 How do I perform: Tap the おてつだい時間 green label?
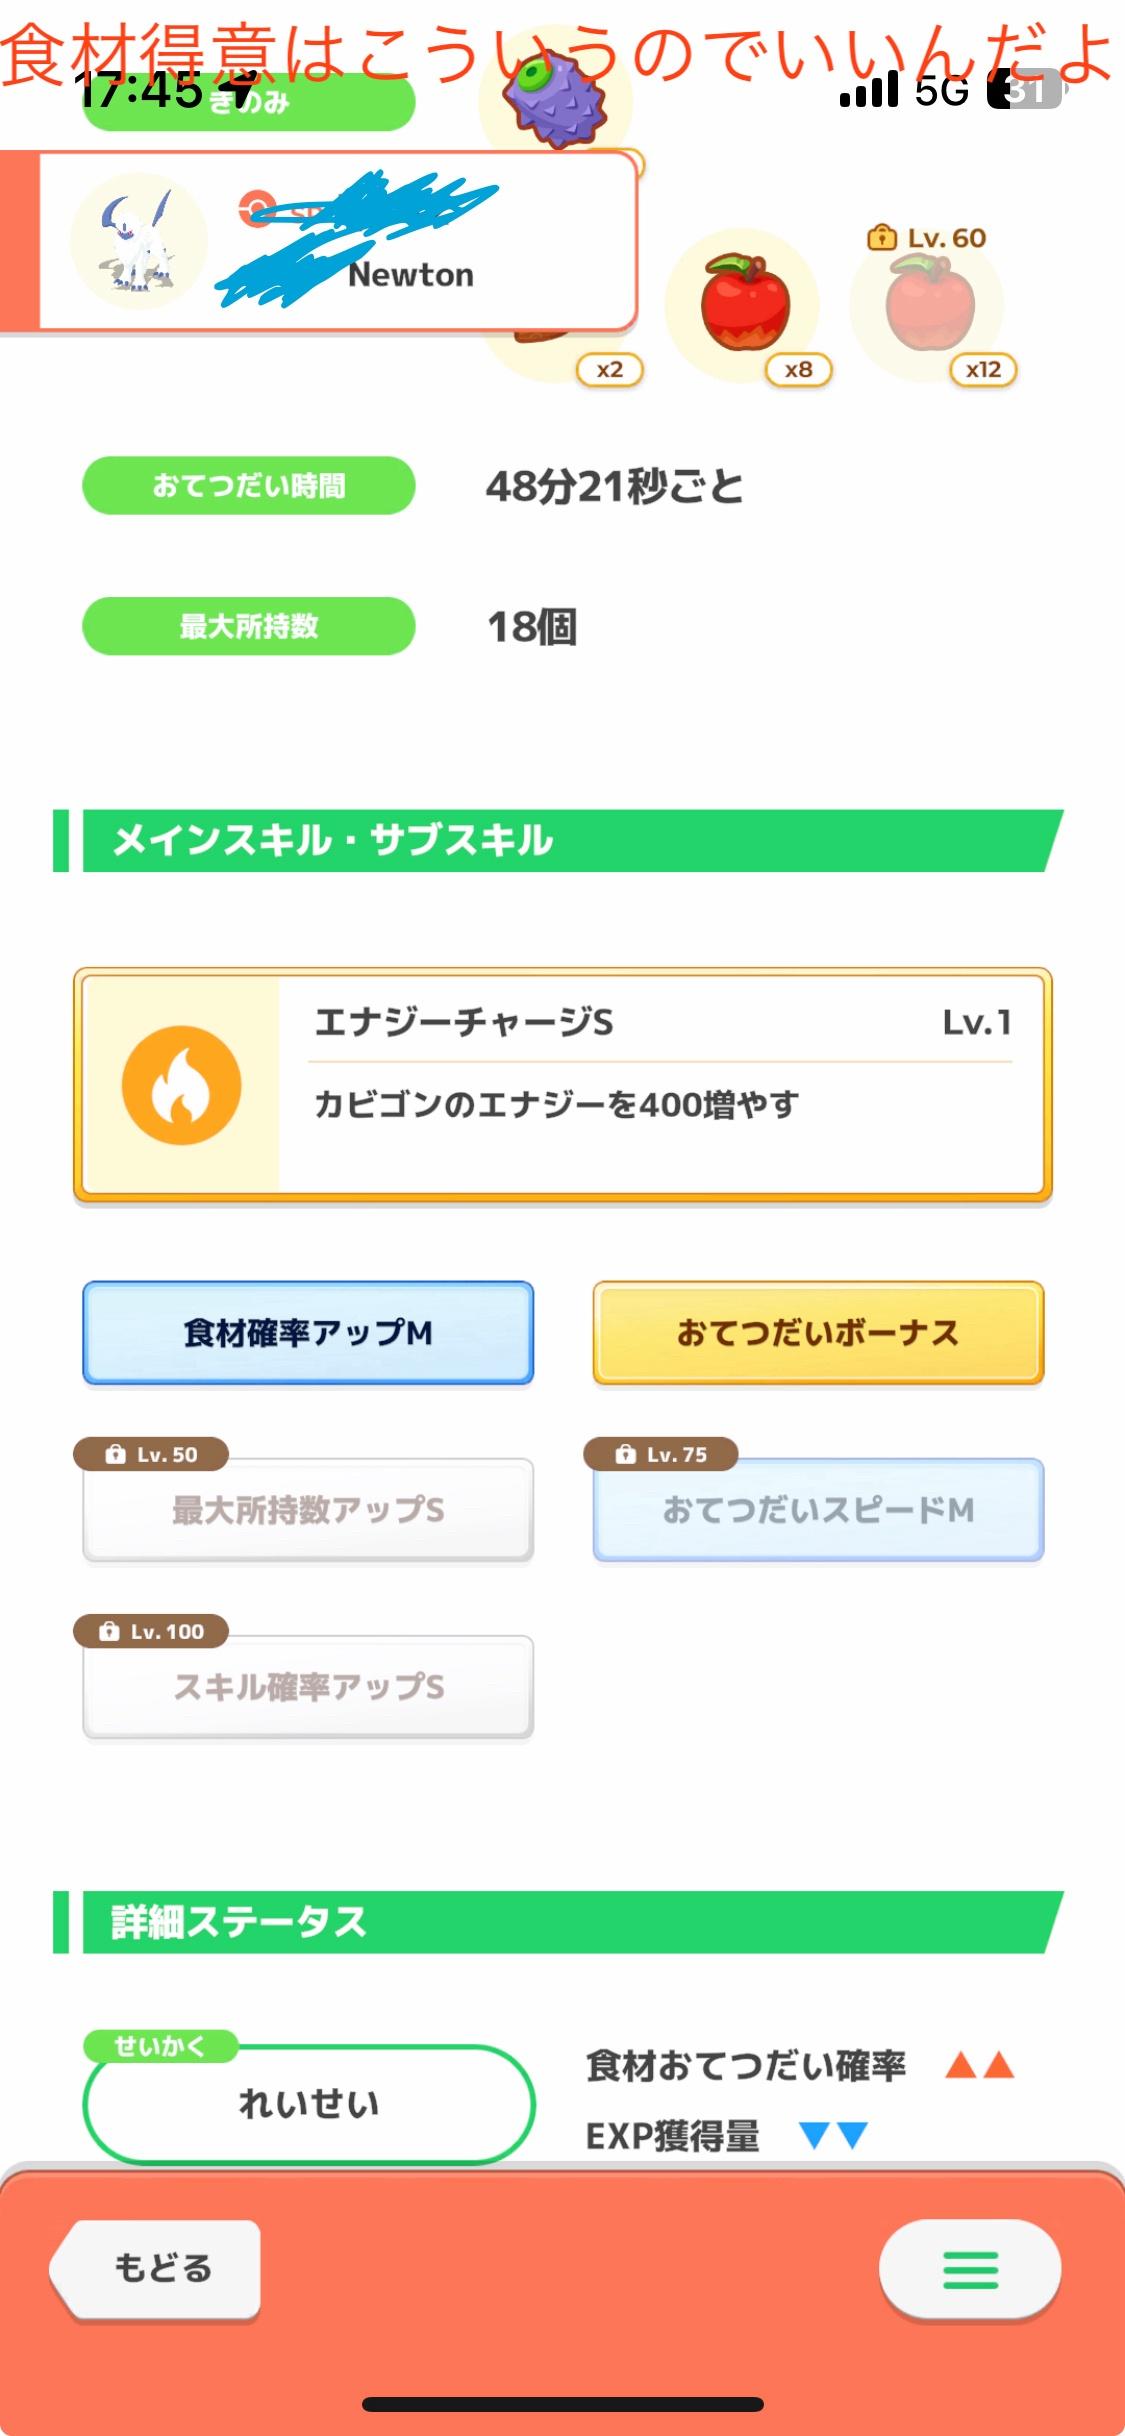[248, 486]
